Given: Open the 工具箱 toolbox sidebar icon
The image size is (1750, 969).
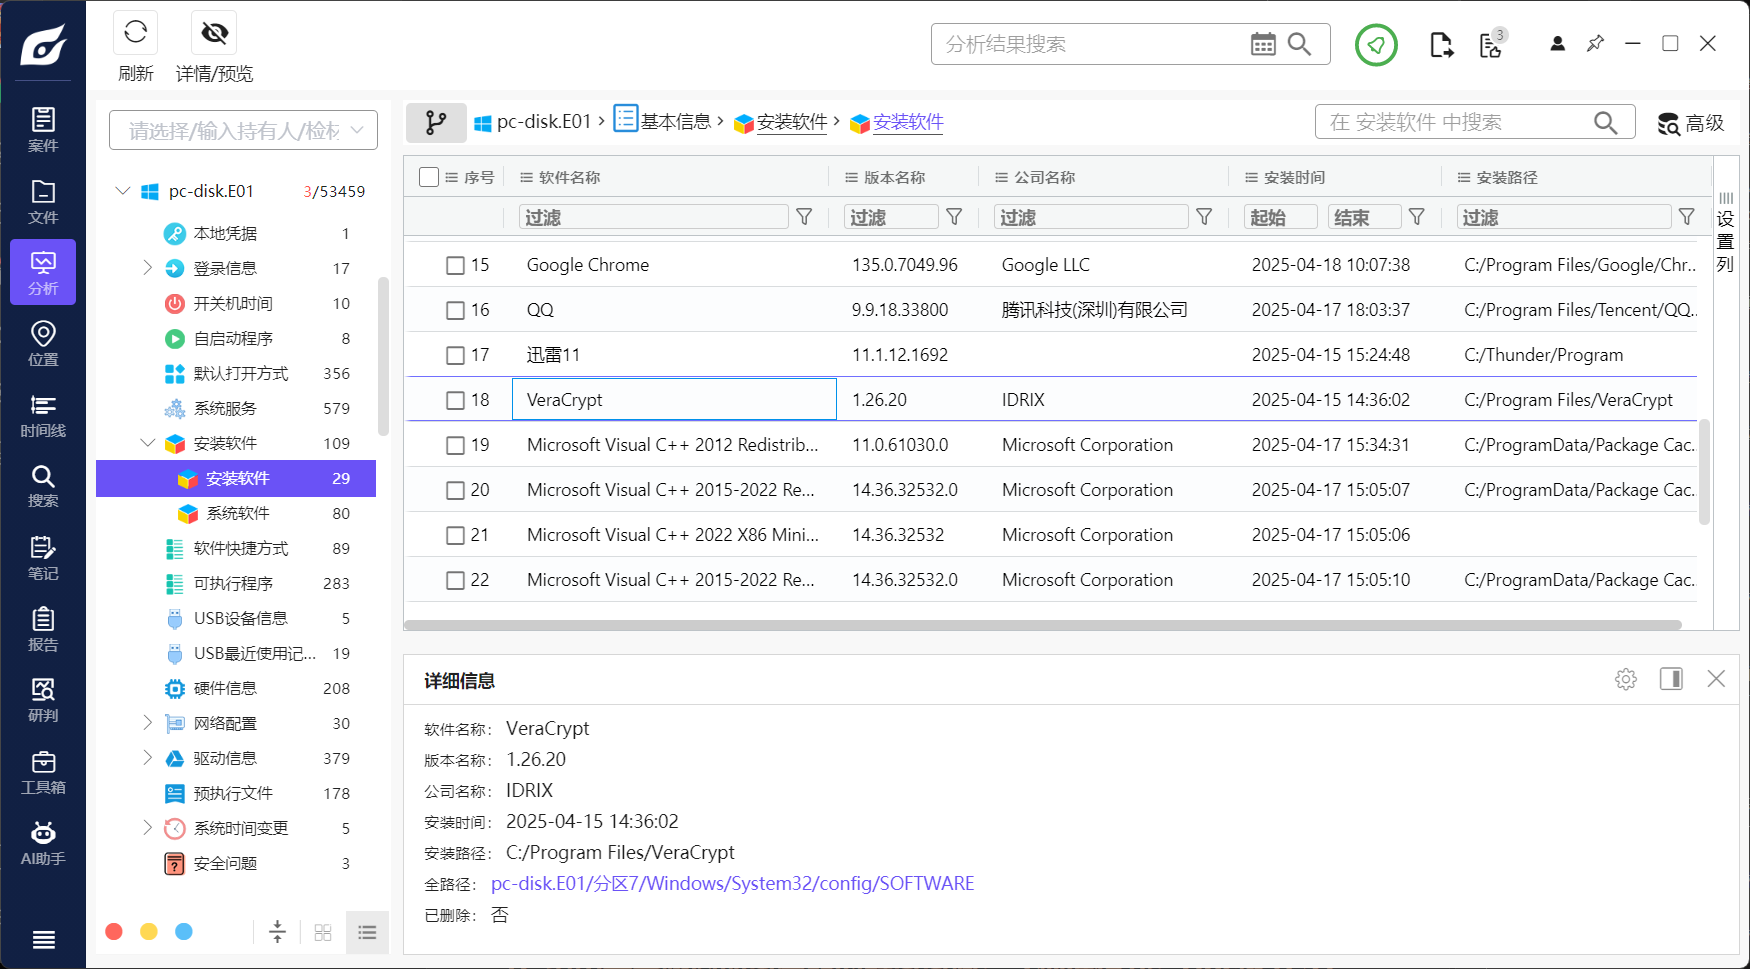Looking at the screenshot, I should tap(43, 772).
